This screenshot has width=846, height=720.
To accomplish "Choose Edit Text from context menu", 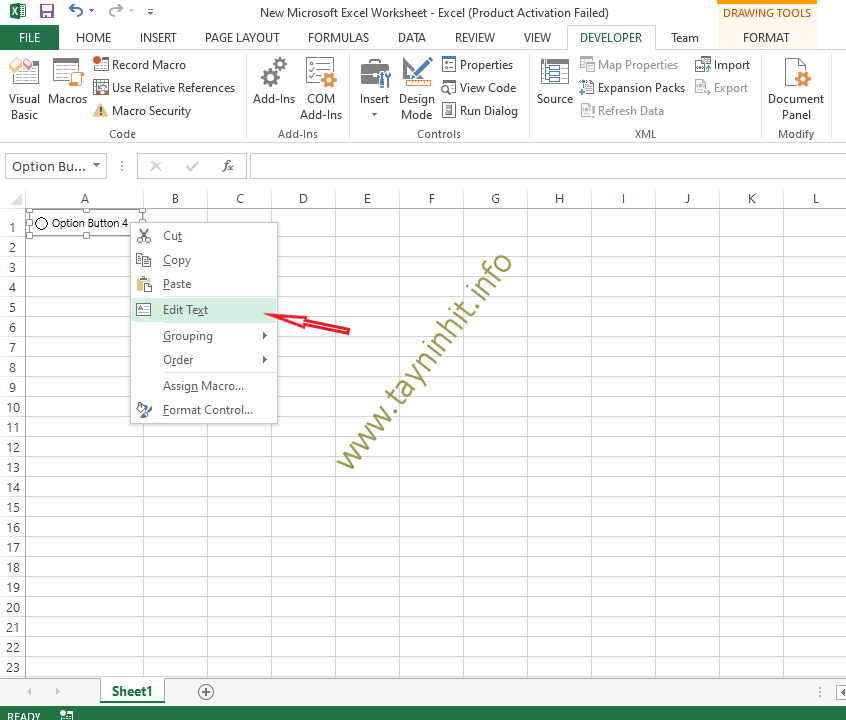I will coord(186,310).
